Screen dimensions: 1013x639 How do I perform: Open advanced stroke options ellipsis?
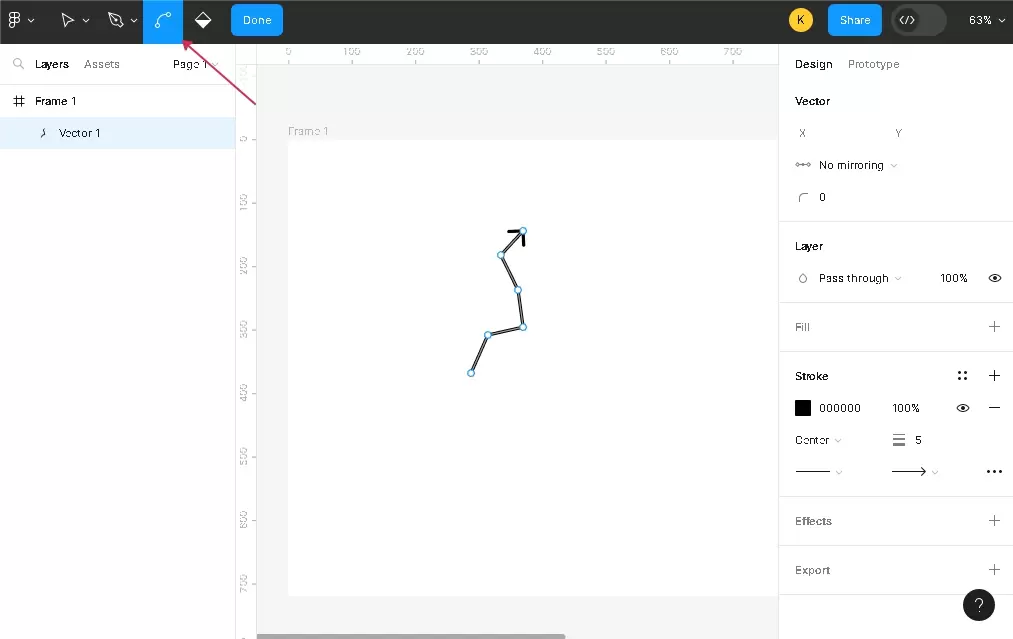pos(994,471)
